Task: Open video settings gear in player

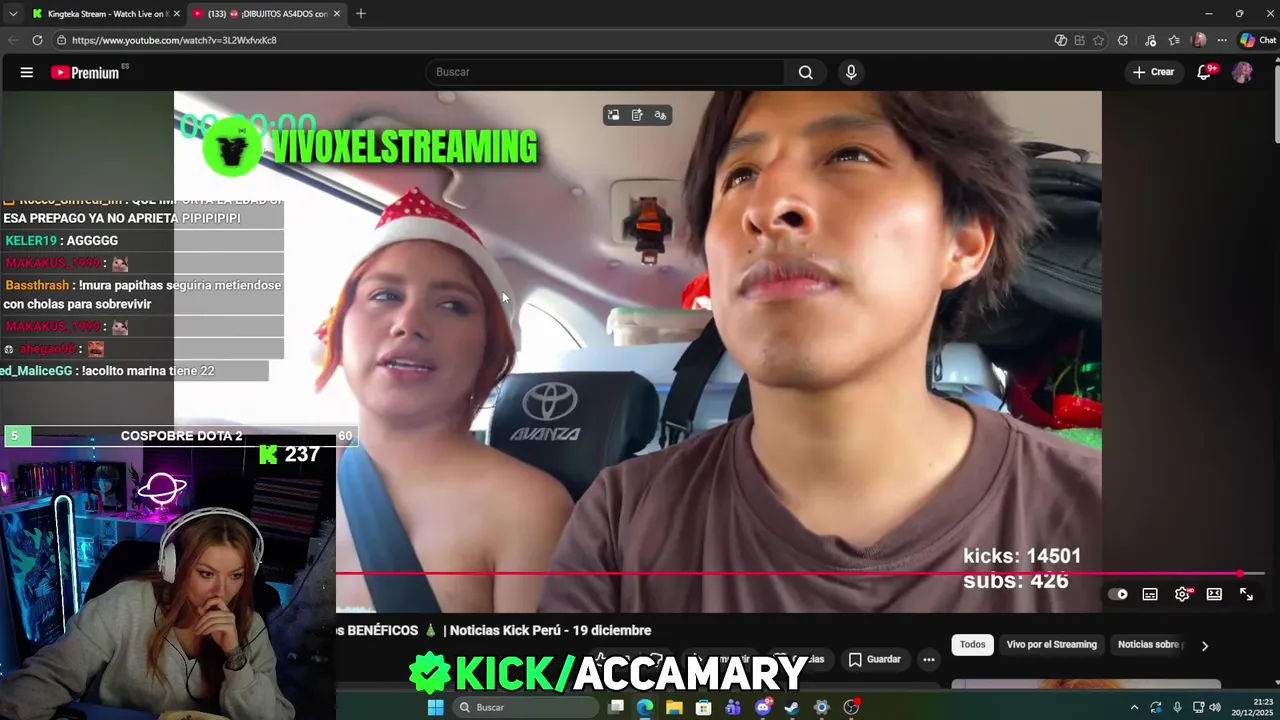Action: [x=1182, y=594]
